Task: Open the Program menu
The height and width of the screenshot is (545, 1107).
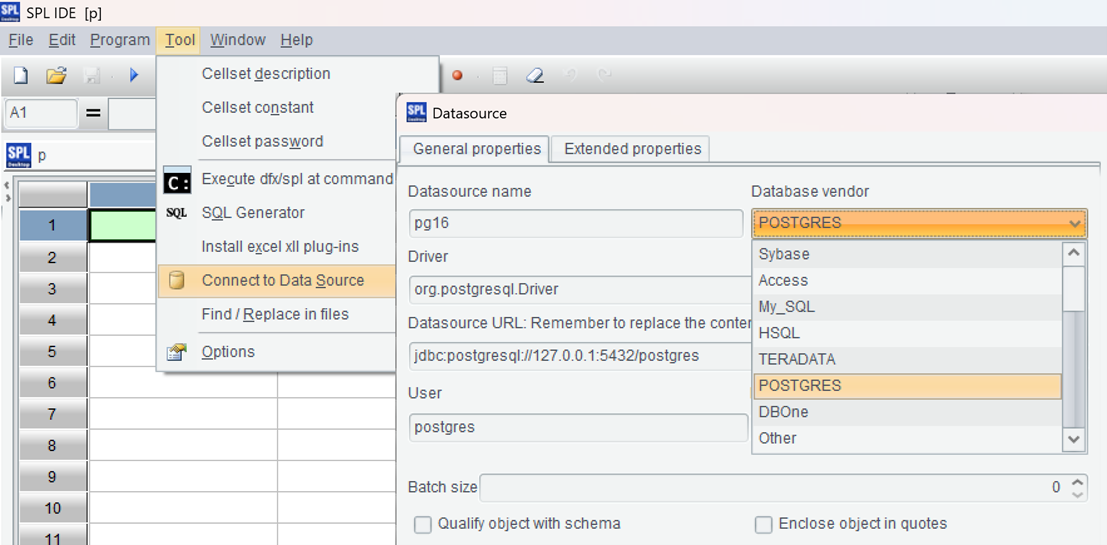Action: click(120, 40)
